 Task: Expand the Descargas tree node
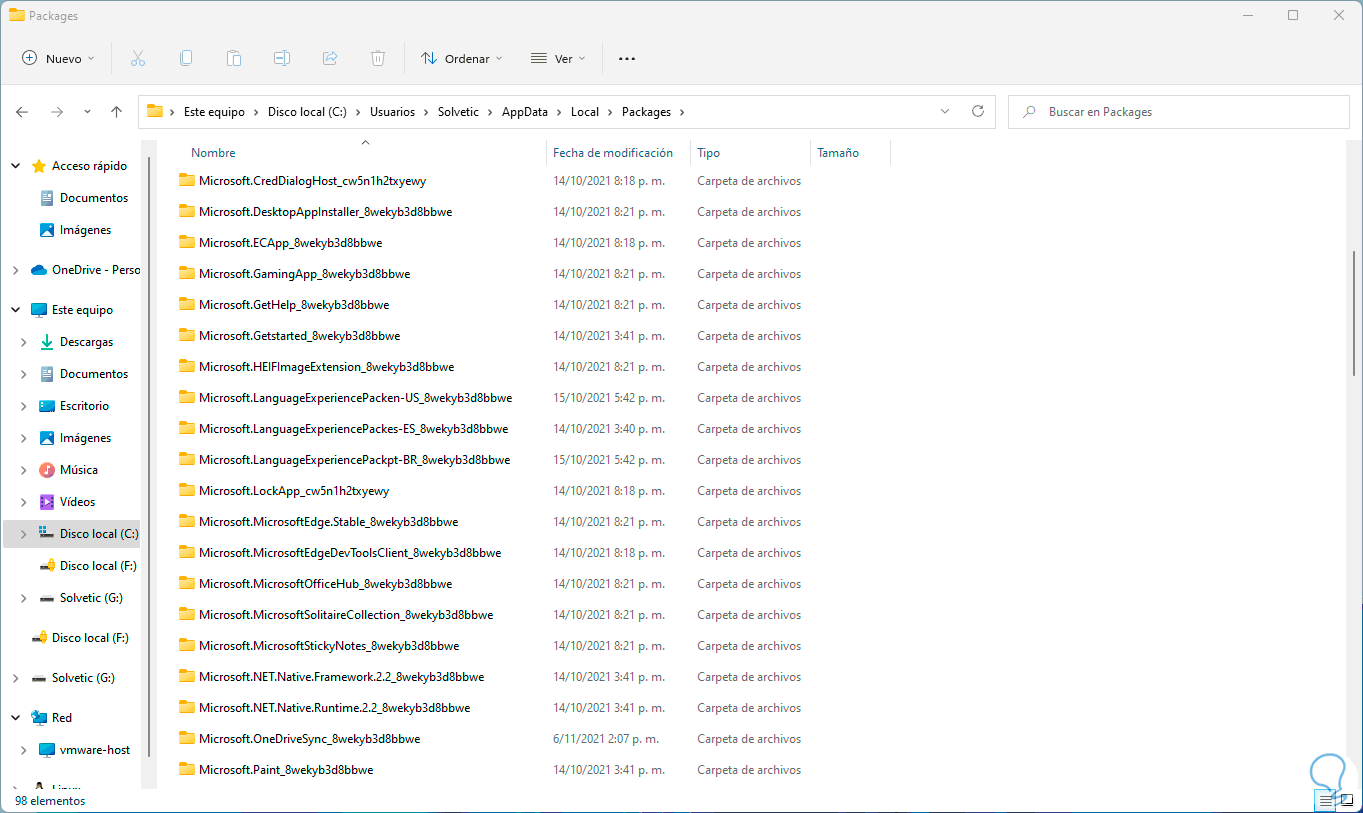tap(23, 342)
